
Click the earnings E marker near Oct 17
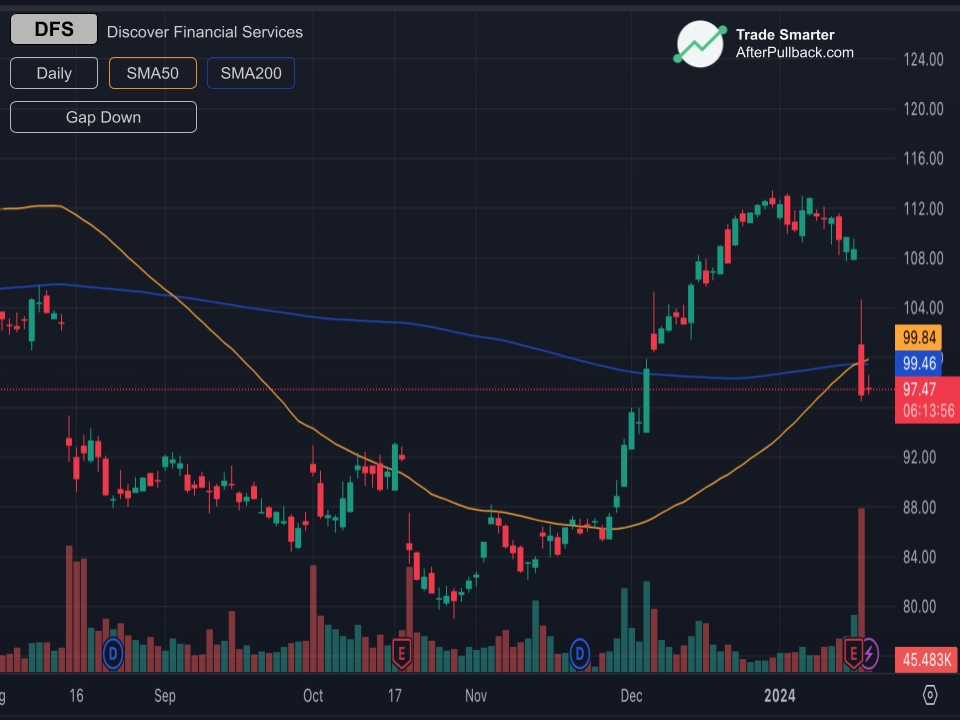[x=401, y=654]
